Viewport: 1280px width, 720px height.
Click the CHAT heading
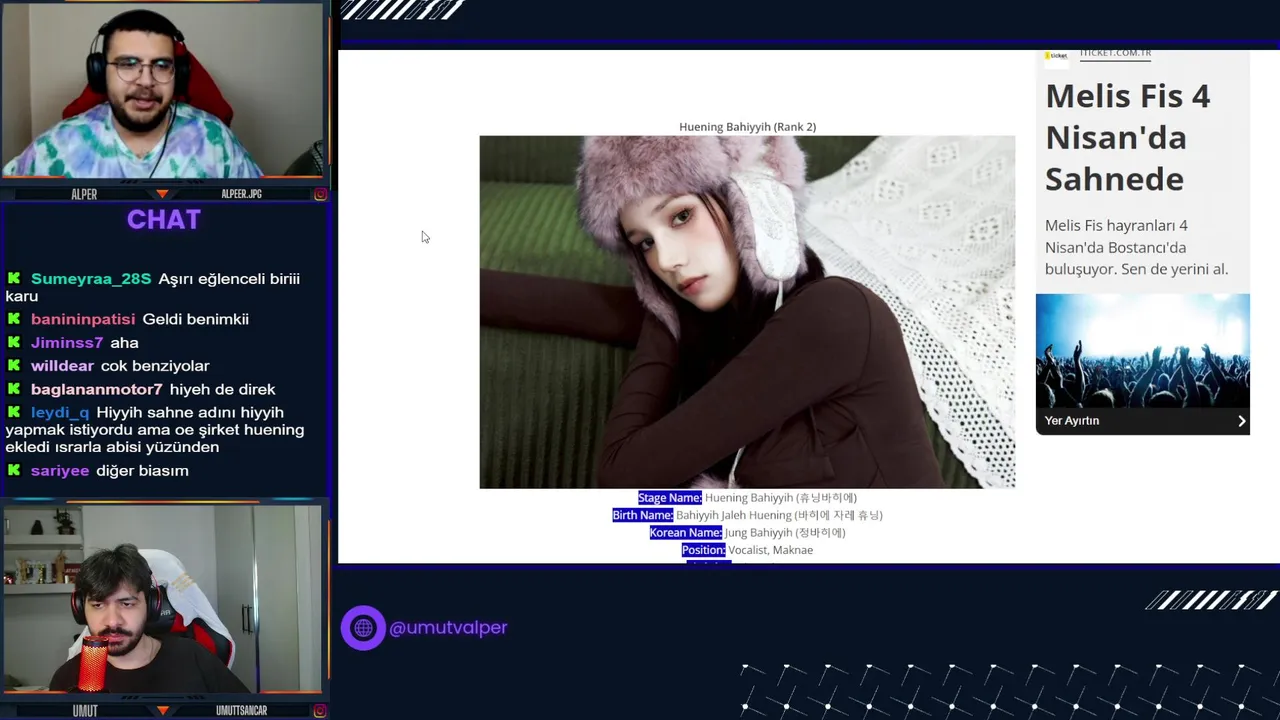point(164,220)
